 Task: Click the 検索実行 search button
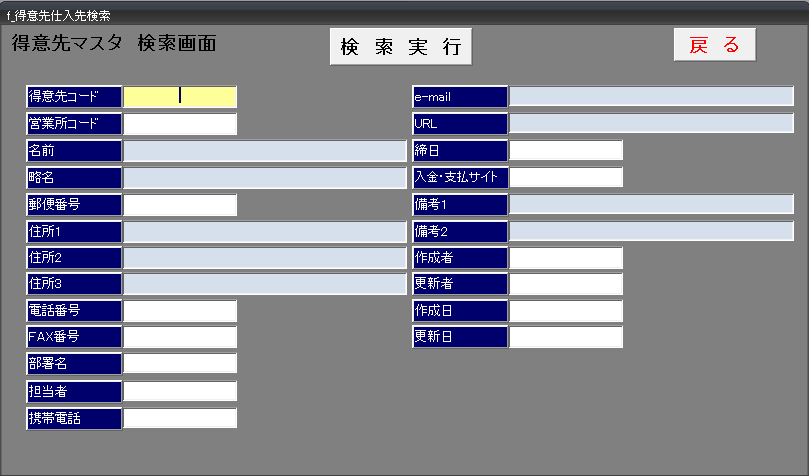400,46
